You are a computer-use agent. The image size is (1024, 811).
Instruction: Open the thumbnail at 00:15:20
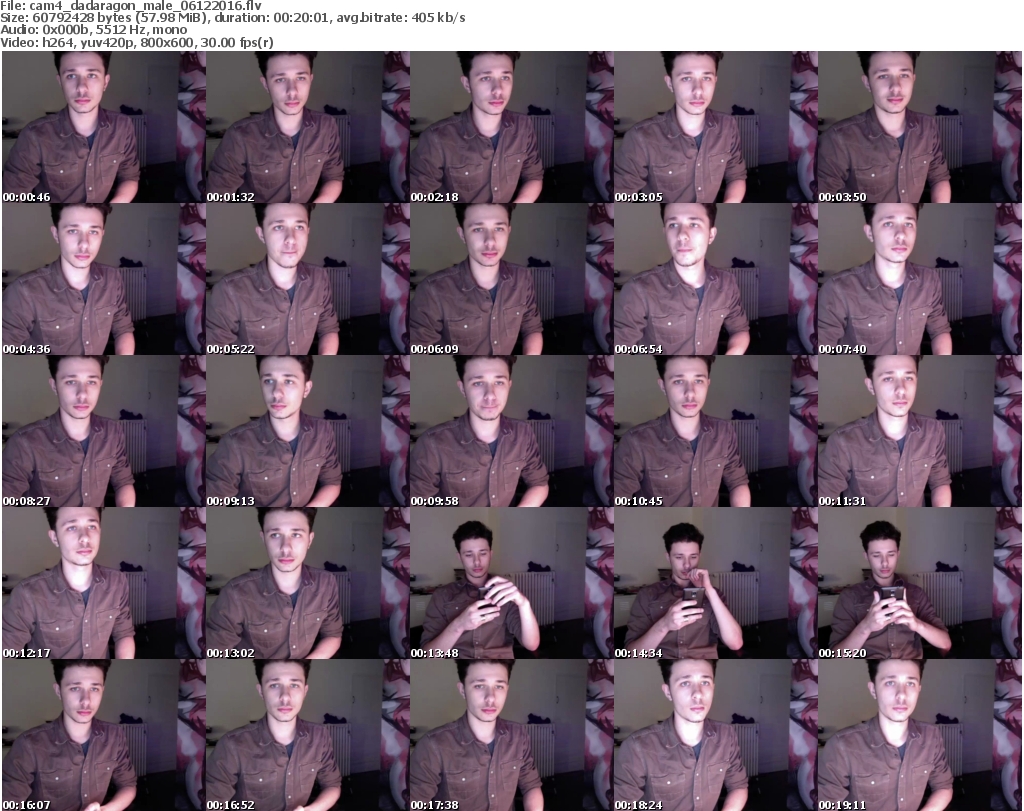point(919,583)
